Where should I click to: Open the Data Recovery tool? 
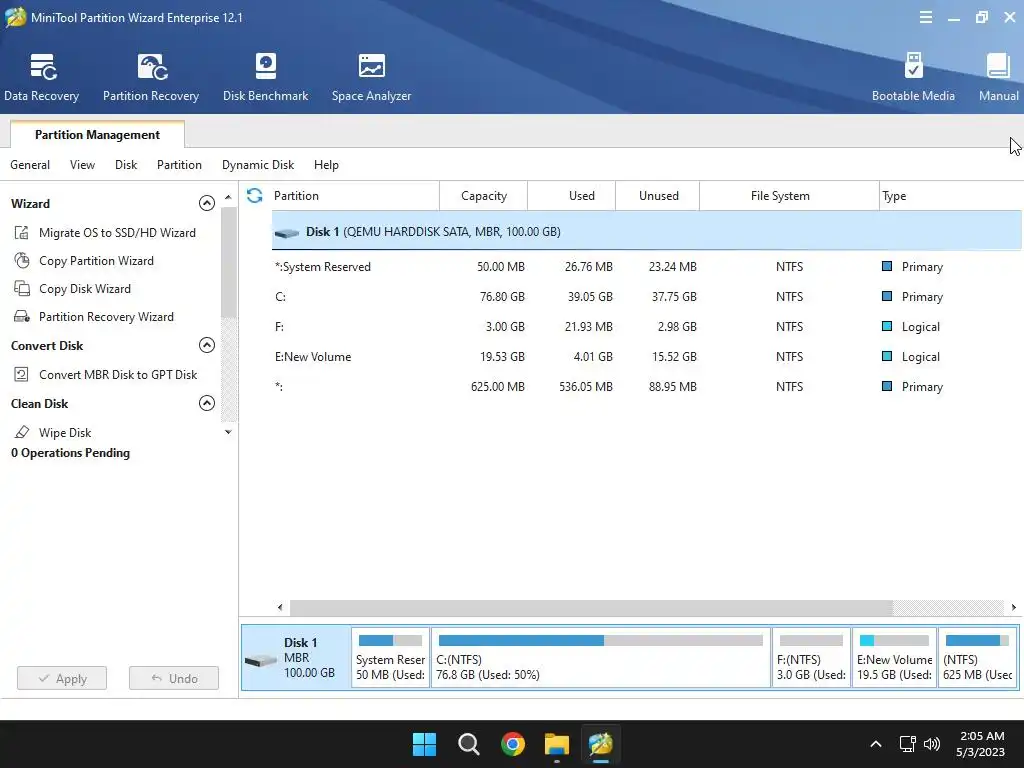click(42, 78)
